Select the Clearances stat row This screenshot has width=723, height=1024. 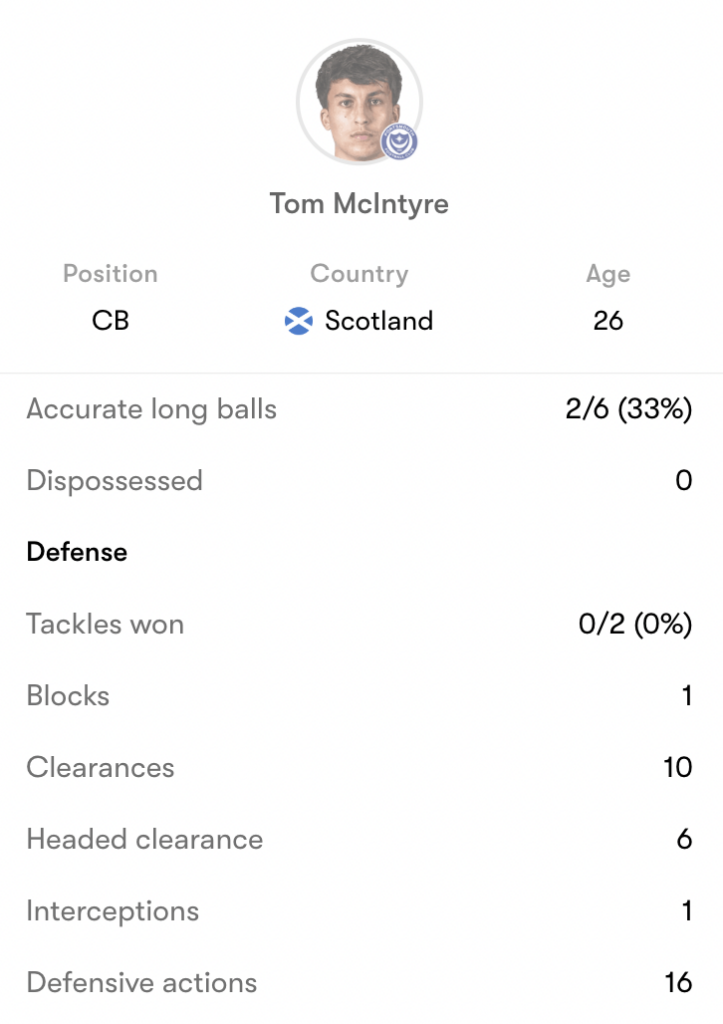pos(359,767)
